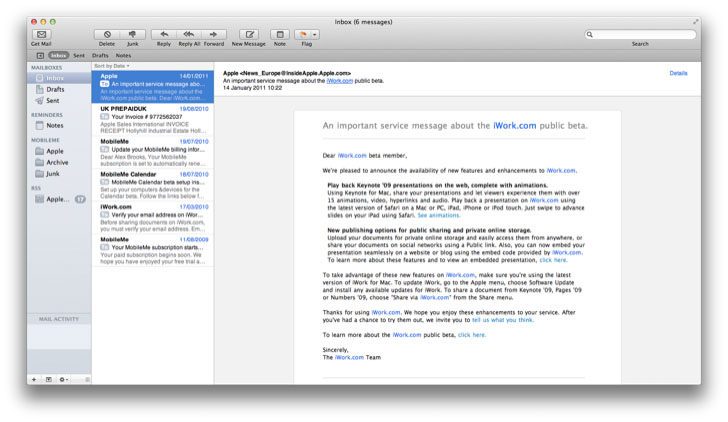Toggle the Mail Activity pane button

[x=49, y=380]
